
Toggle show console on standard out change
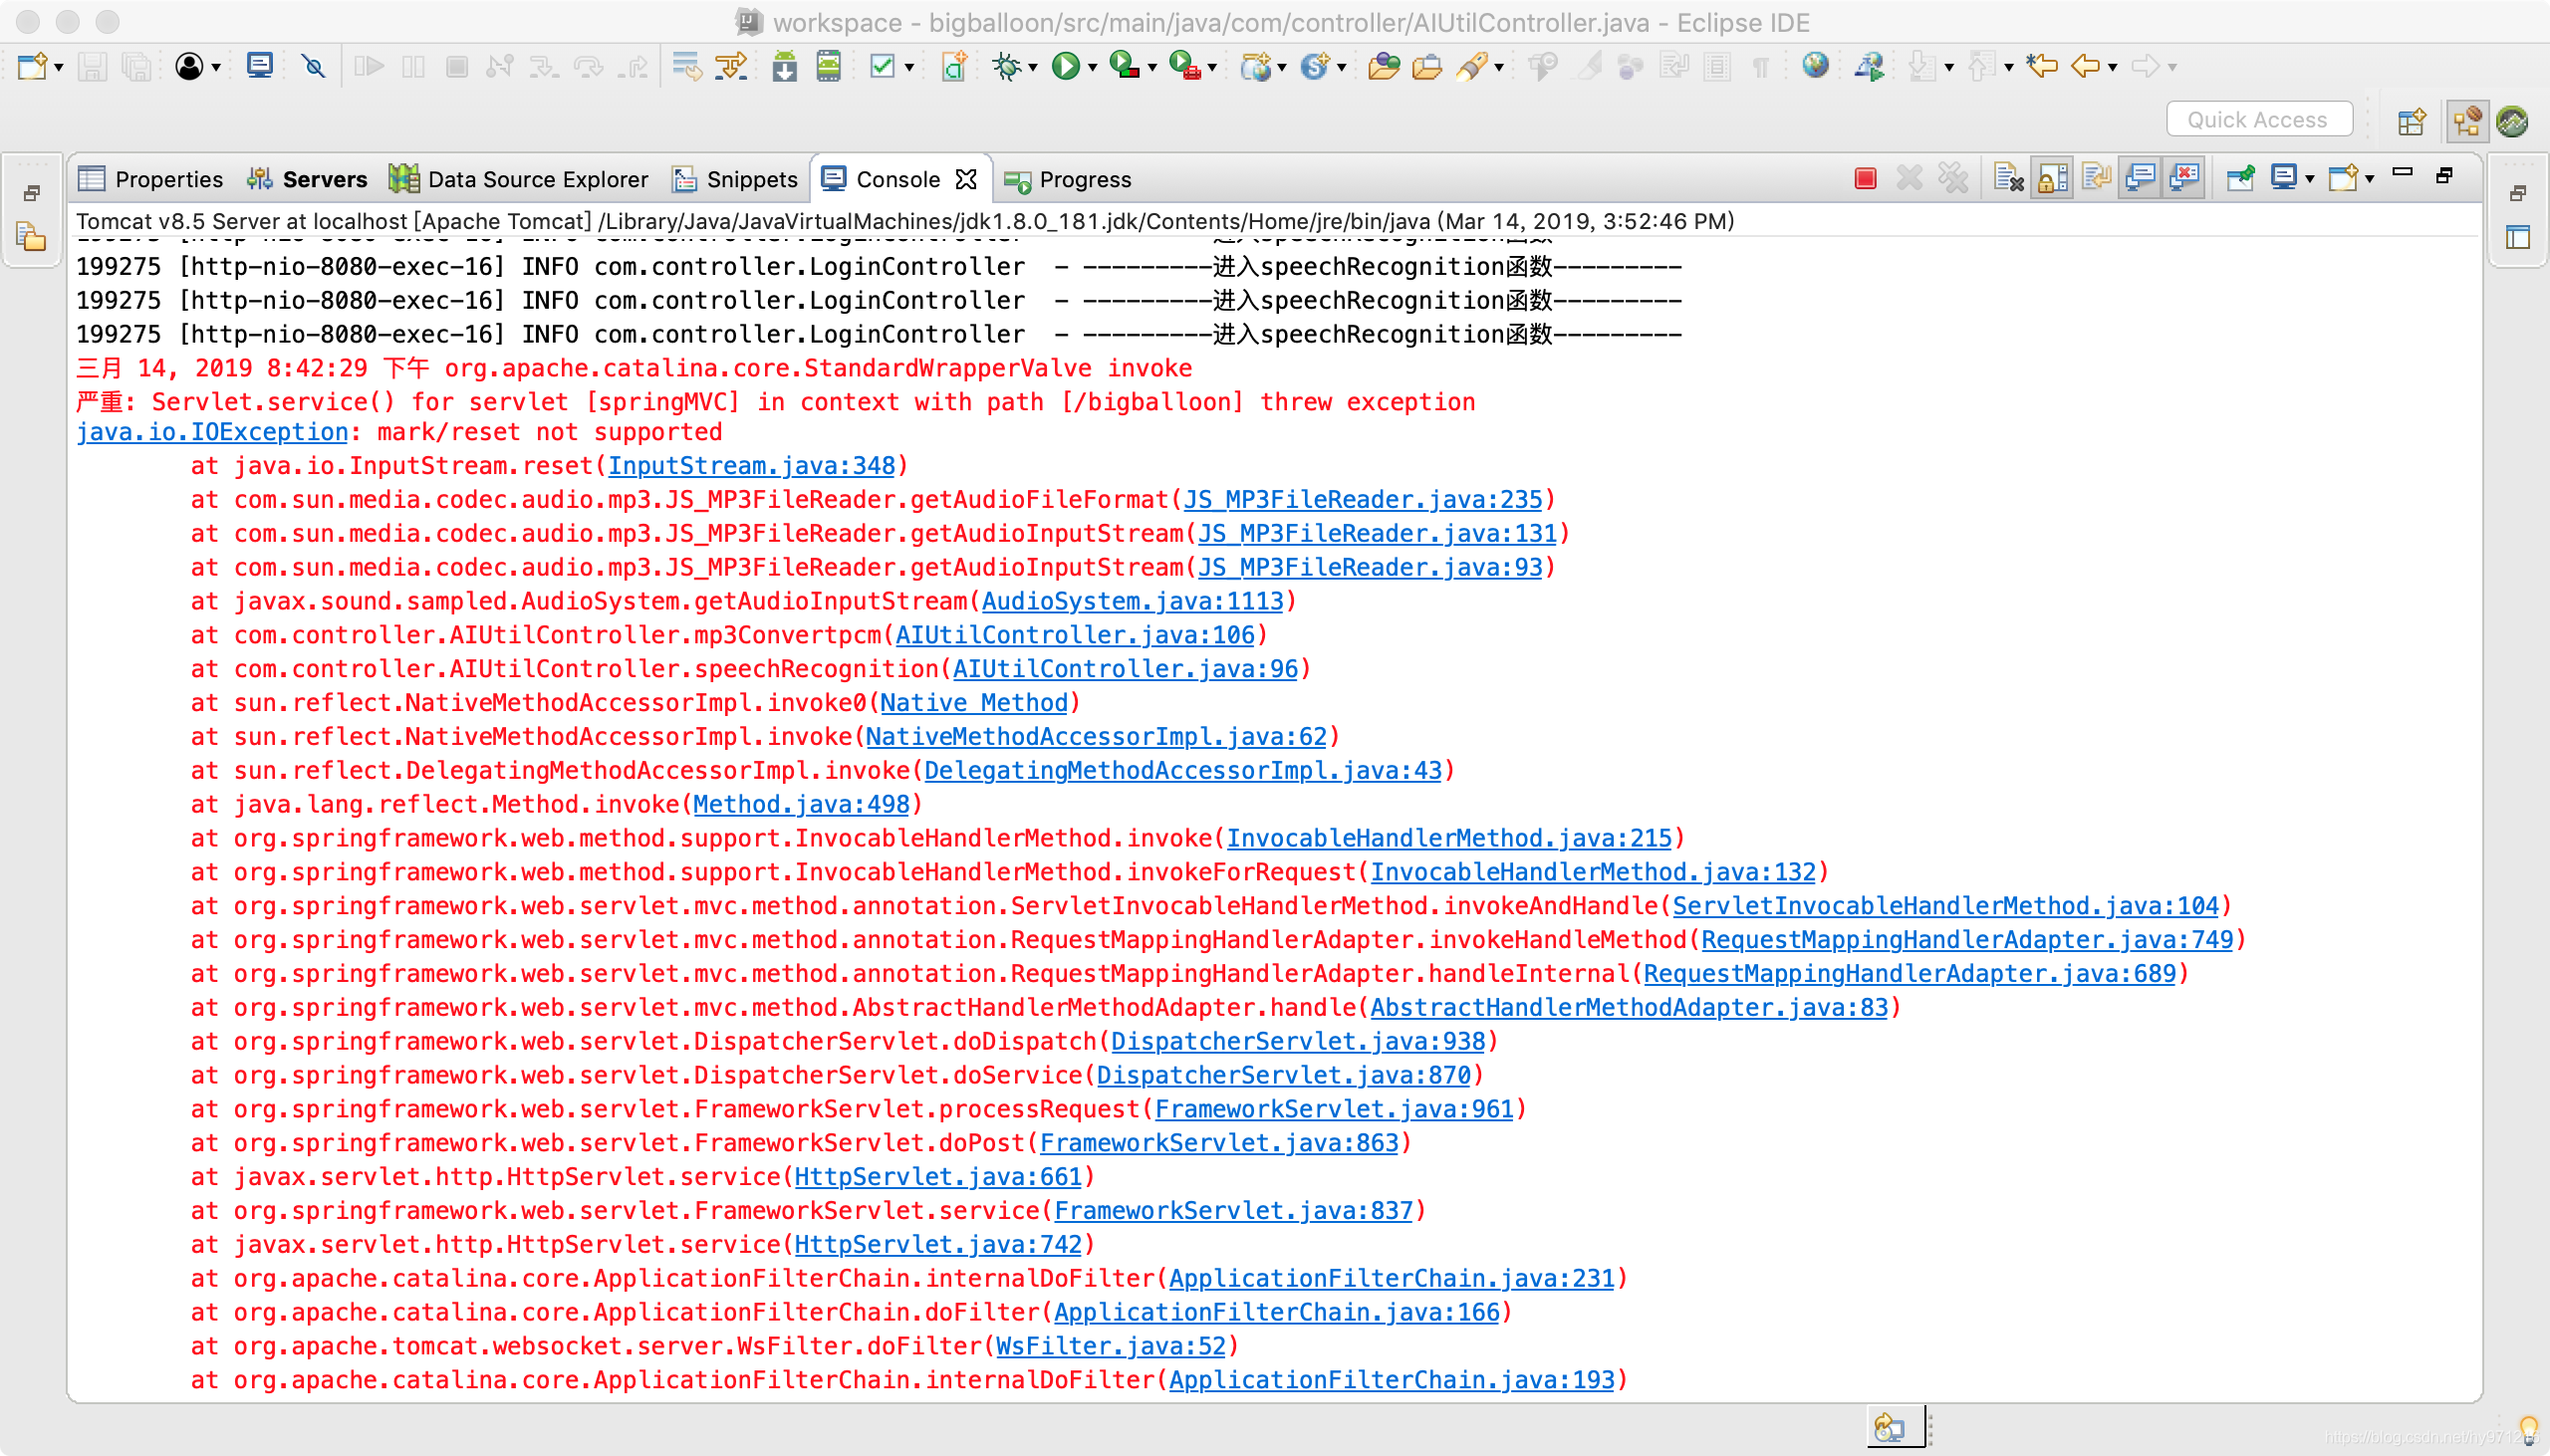click(x=2140, y=179)
